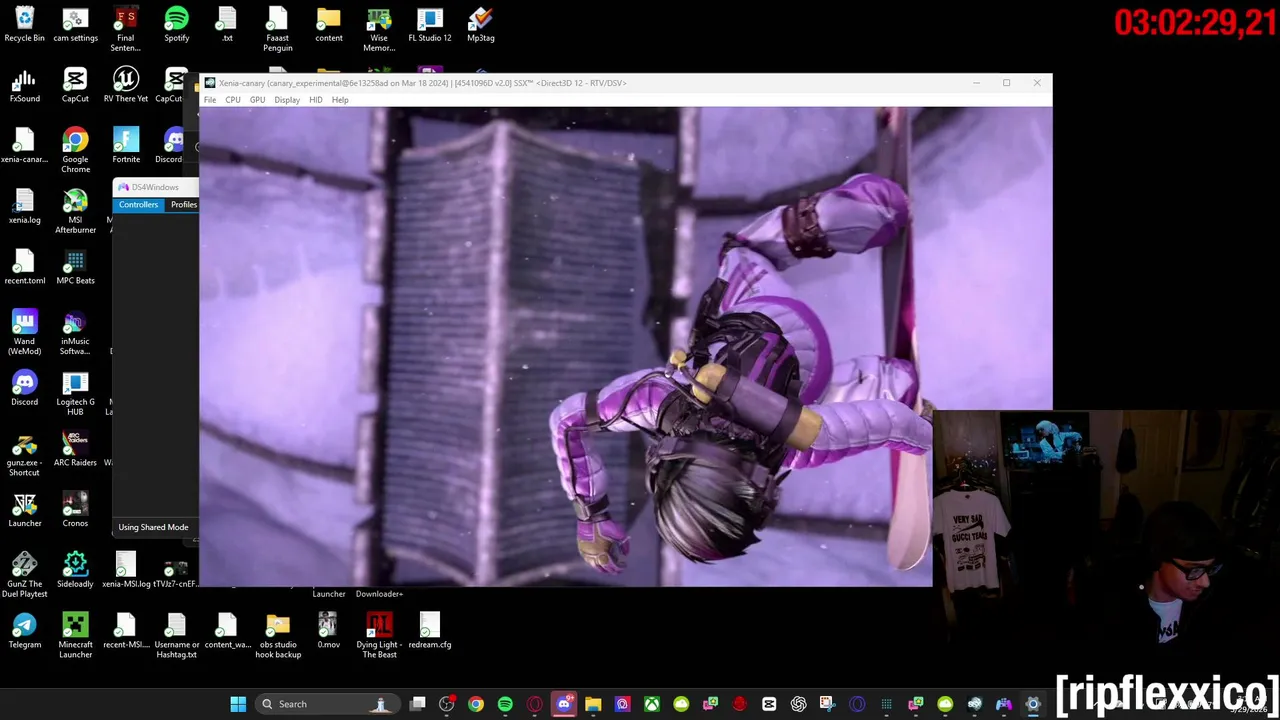1280x720 pixels.
Task: Select the Logitech G HUB desktop shortcut
Action: (75, 394)
